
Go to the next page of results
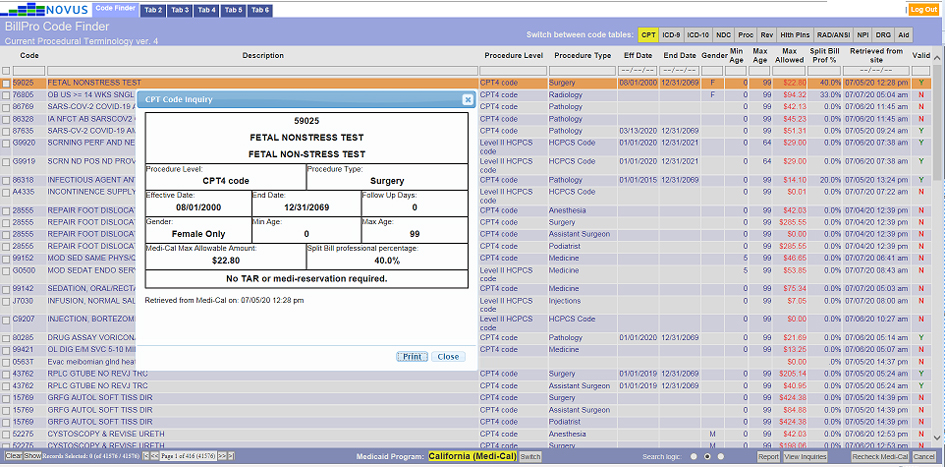[222, 456]
